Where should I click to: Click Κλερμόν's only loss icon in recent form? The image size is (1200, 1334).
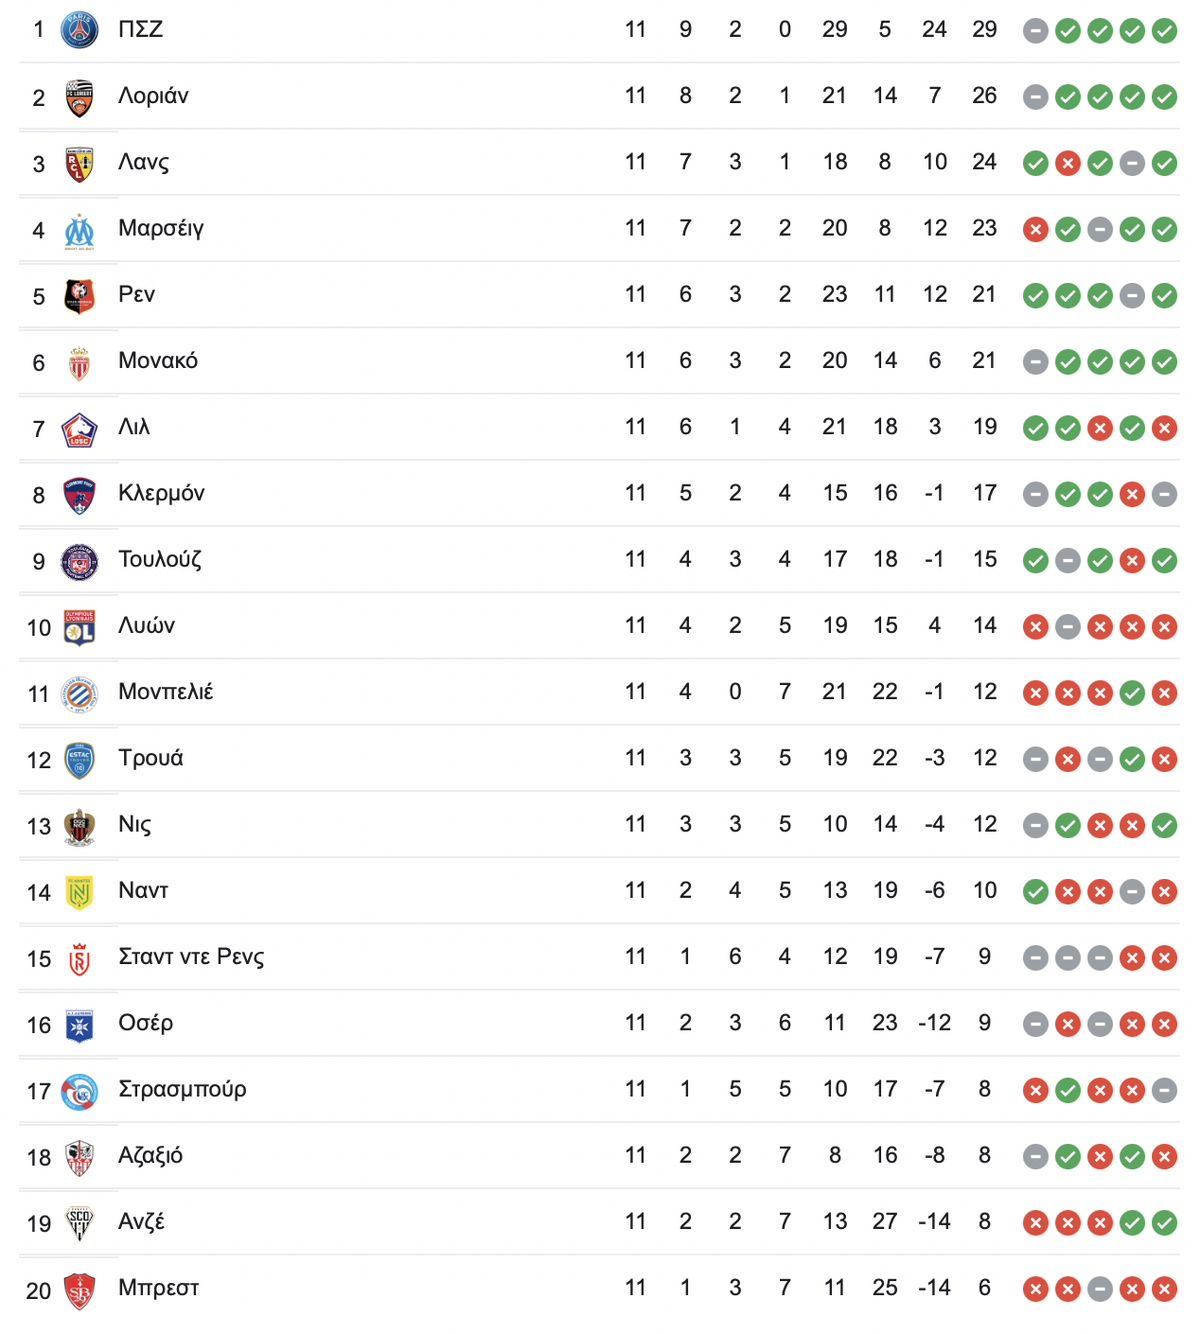[1132, 494]
